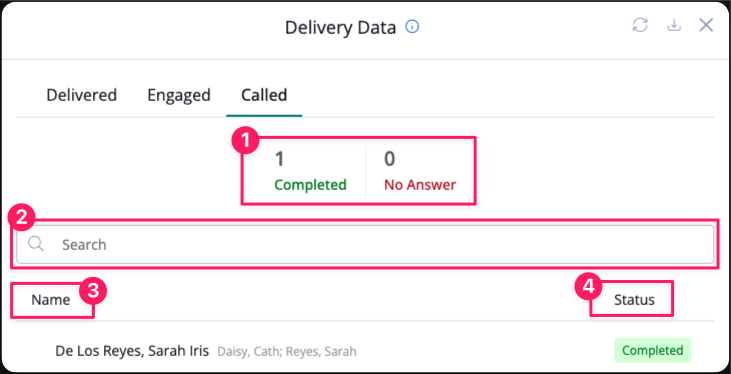Sort by the Name column header

(51, 300)
